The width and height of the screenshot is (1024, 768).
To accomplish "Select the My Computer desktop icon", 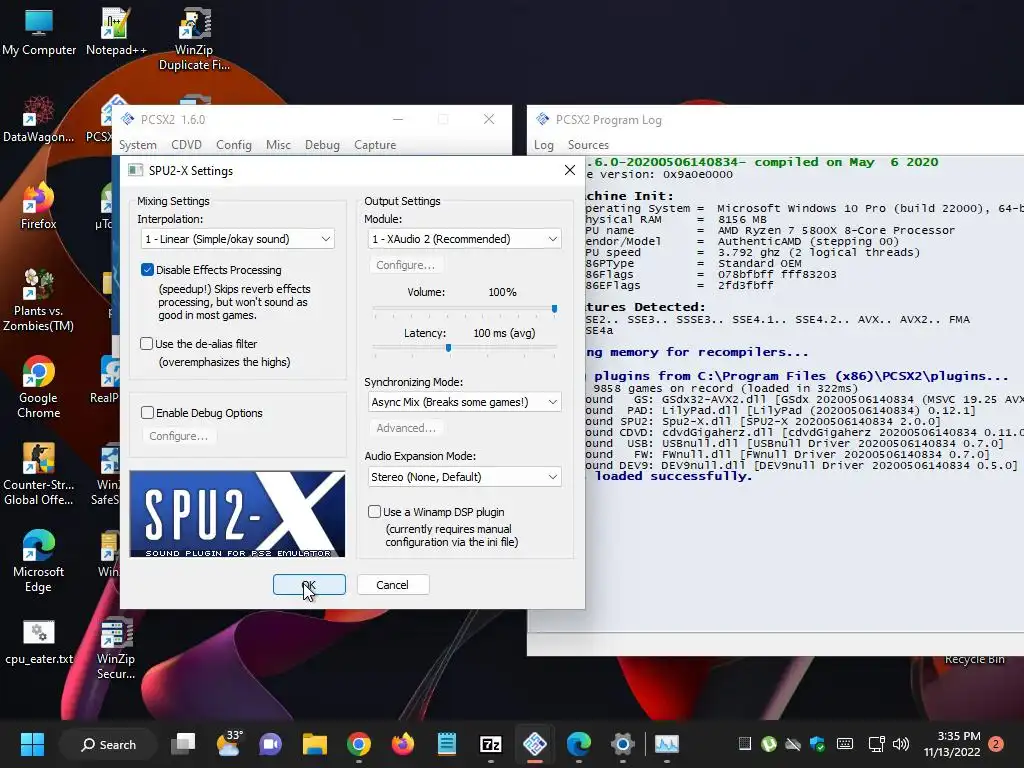I will coord(39,33).
